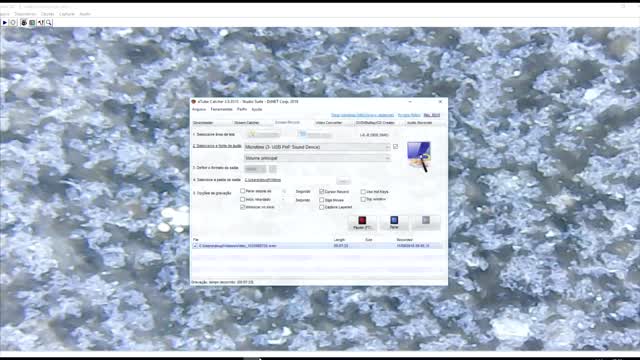Click the aTube Catcher title bar icon
Image resolution: width=640 pixels, height=360 pixels.
tap(193, 101)
